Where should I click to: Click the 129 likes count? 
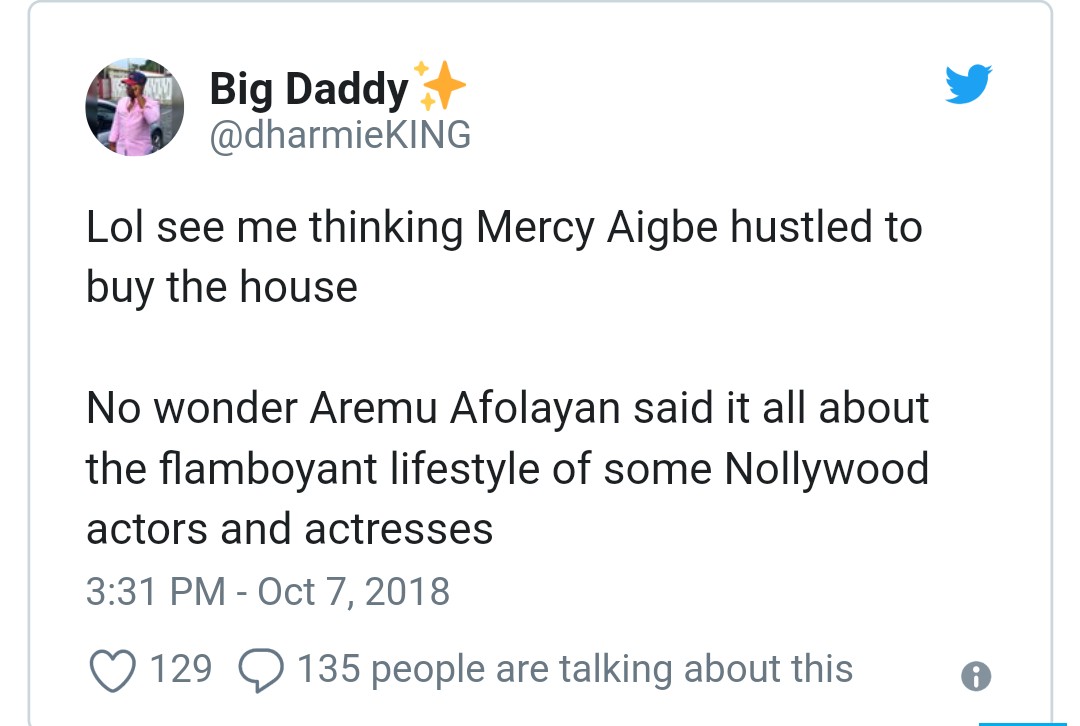click(180, 669)
